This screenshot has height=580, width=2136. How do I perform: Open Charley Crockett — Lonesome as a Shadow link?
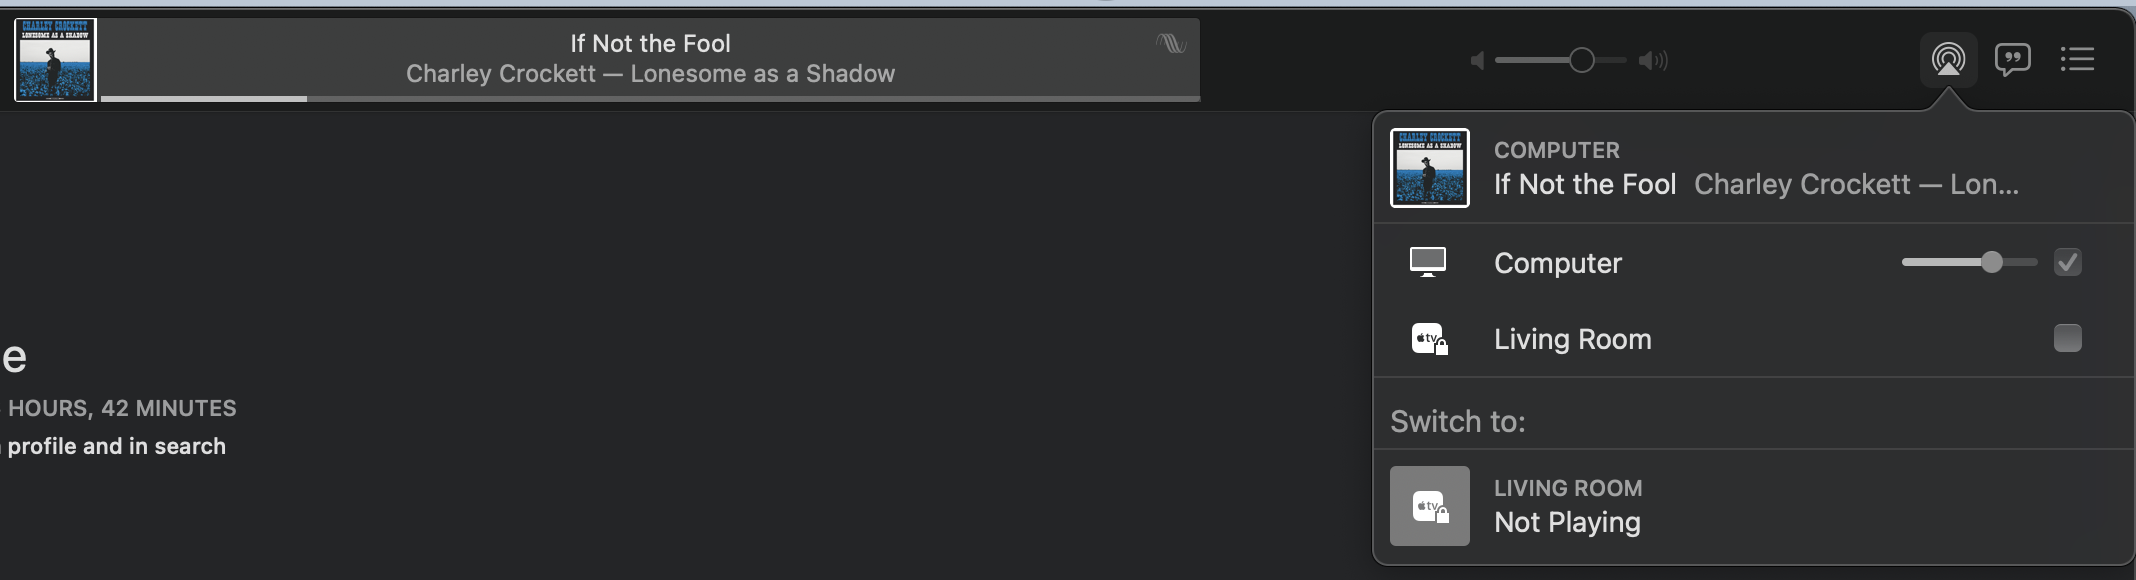650,74
